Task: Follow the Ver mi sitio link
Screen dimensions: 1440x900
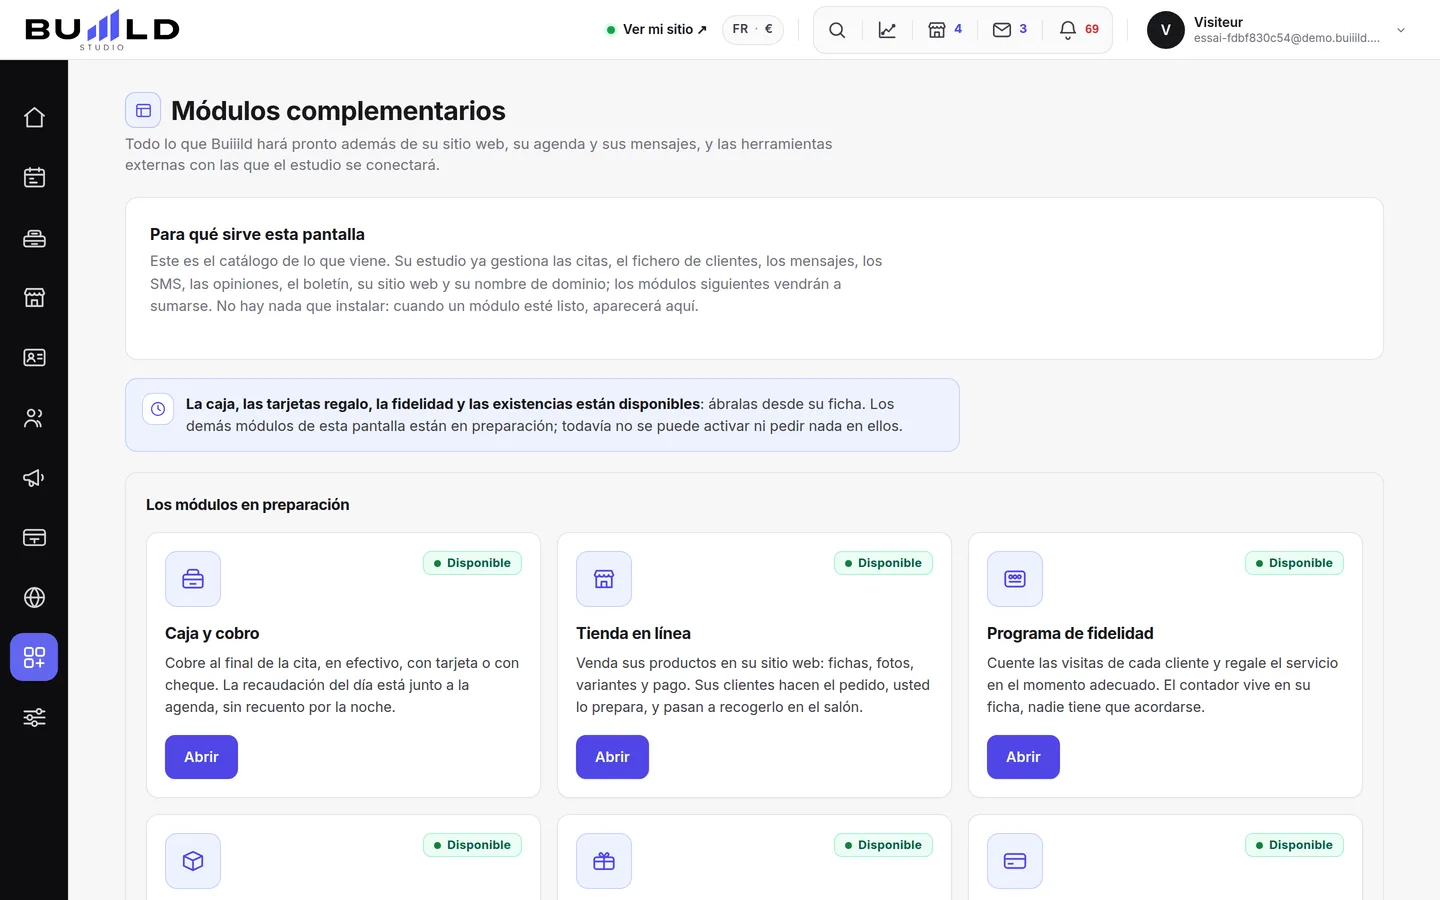Action: pos(657,30)
